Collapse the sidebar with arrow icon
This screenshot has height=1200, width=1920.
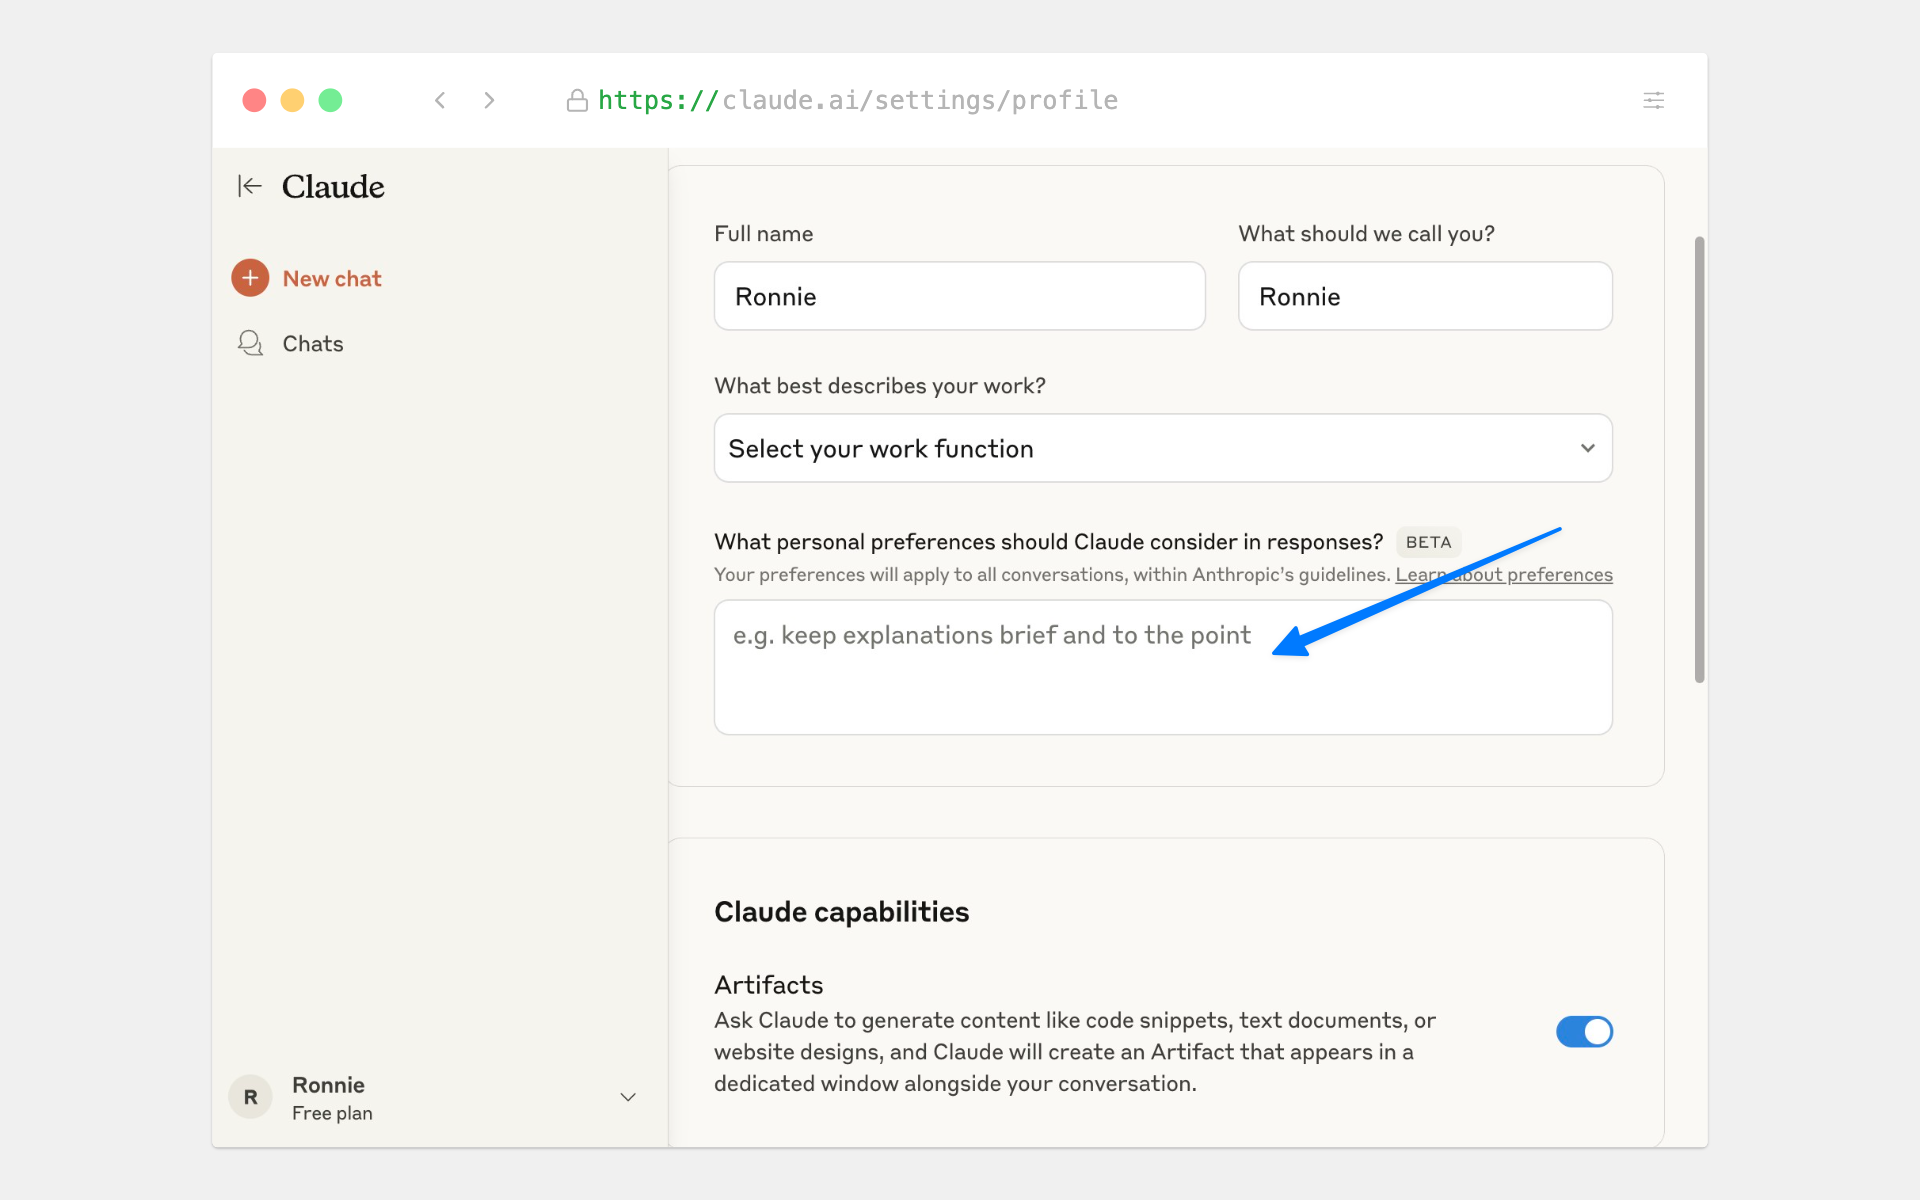coord(249,186)
